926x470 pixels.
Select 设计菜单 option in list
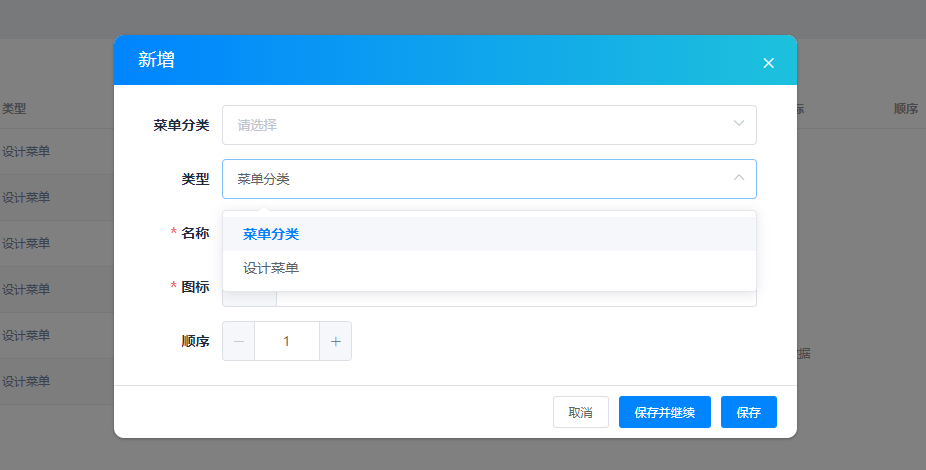(x=489, y=268)
